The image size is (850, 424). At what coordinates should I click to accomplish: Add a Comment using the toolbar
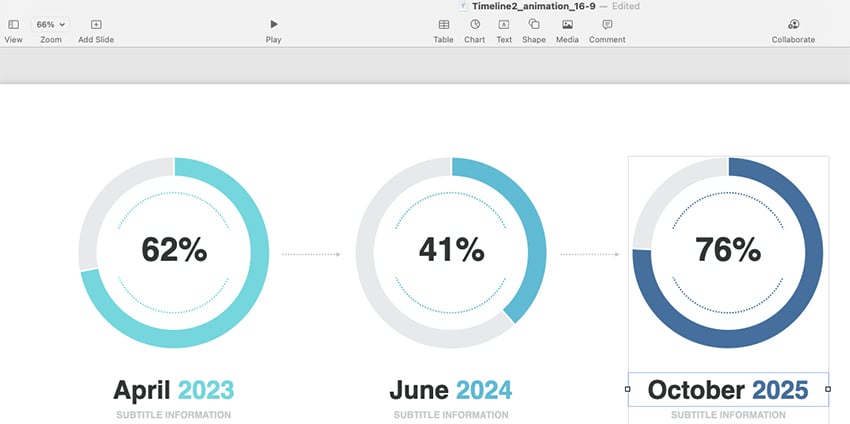tap(607, 24)
